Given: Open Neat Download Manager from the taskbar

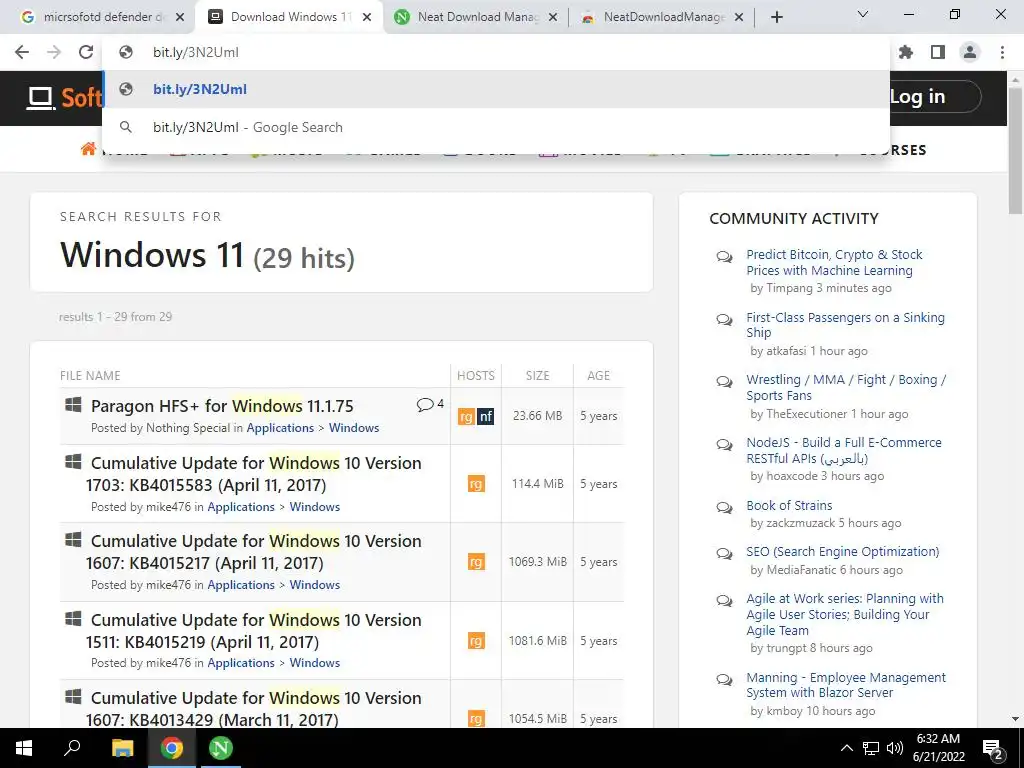Looking at the screenshot, I should point(221,748).
